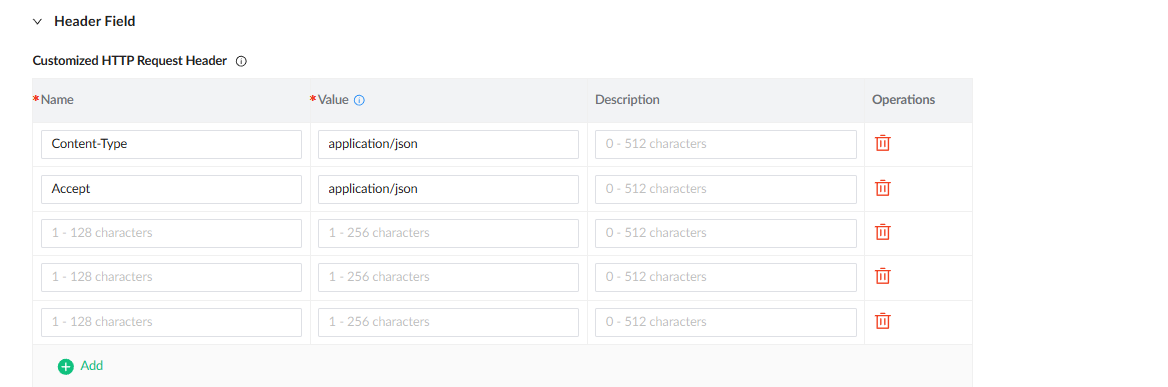Click the Header Field section title
This screenshot has height=387, width=1168.
pyautogui.click(x=95, y=22)
